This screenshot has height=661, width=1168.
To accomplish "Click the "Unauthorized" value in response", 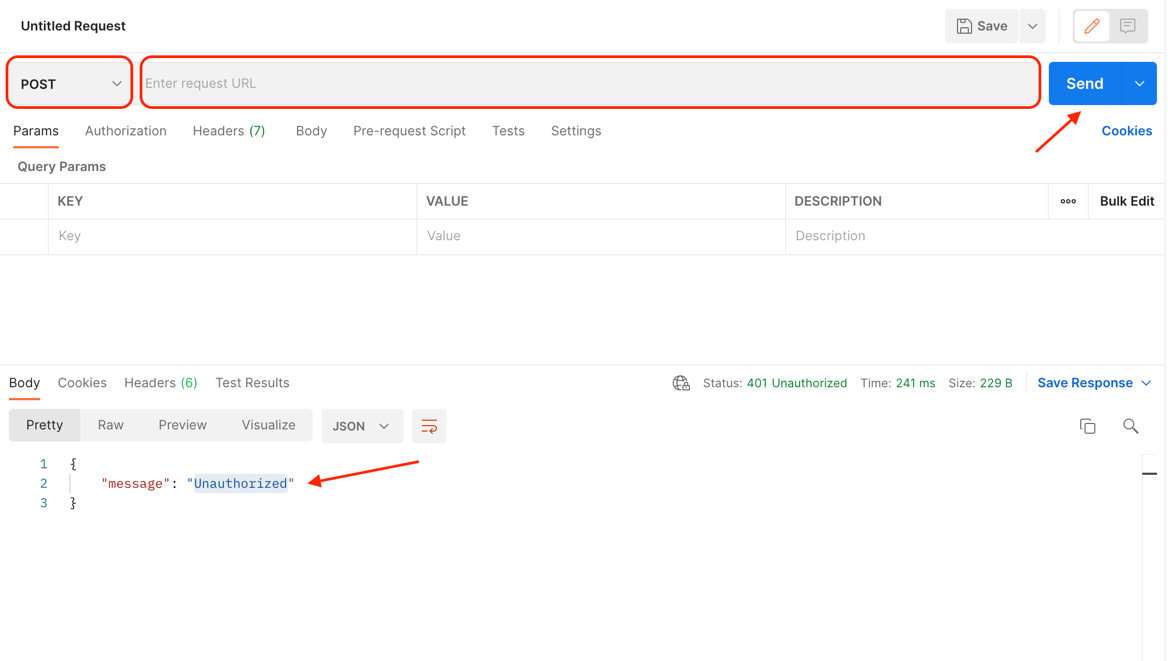I will pyautogui.click(x=241, y=484).
